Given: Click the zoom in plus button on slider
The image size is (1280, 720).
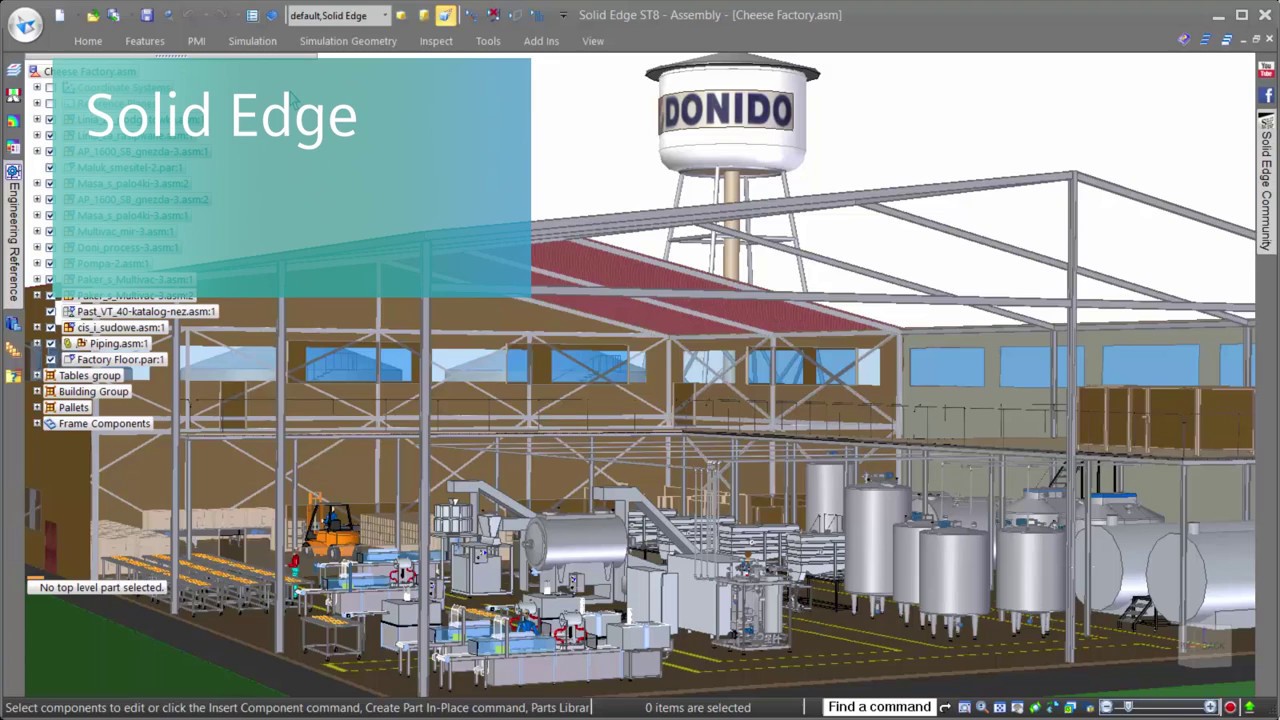Looking at the screenshot, I should coord(1211,708).
